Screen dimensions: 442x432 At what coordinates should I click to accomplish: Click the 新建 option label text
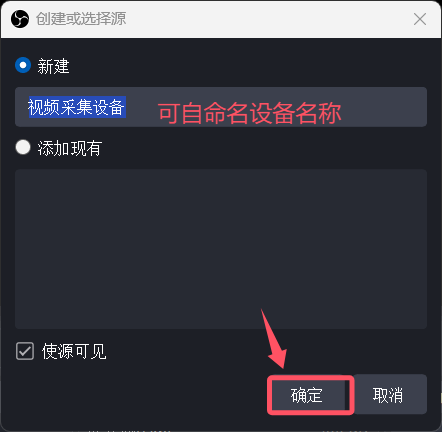(x=53, y=66)
